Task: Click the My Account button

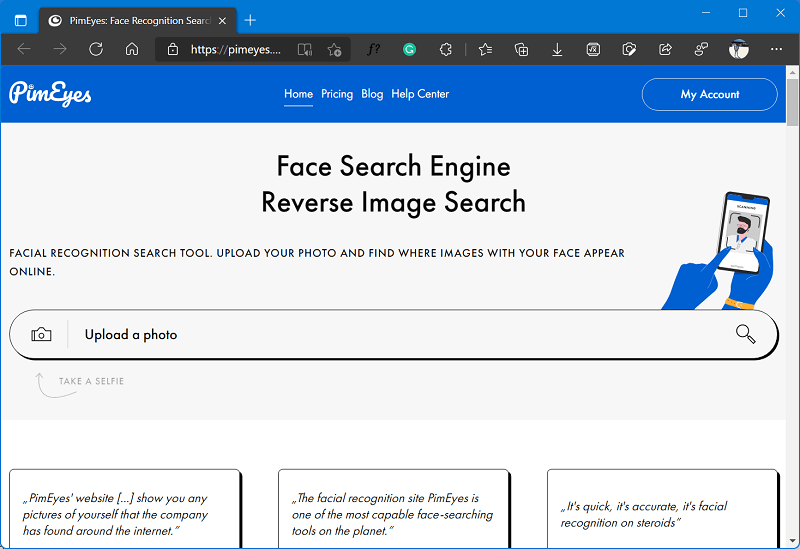Action: (710, 94)
